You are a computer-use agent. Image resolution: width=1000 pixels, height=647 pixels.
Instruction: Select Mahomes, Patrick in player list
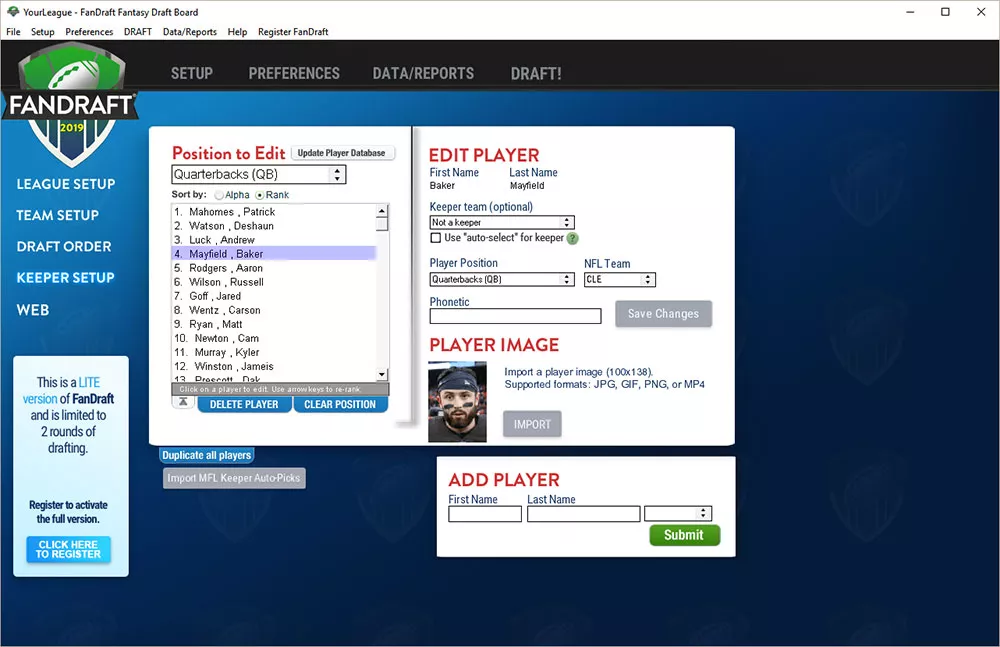274,212
